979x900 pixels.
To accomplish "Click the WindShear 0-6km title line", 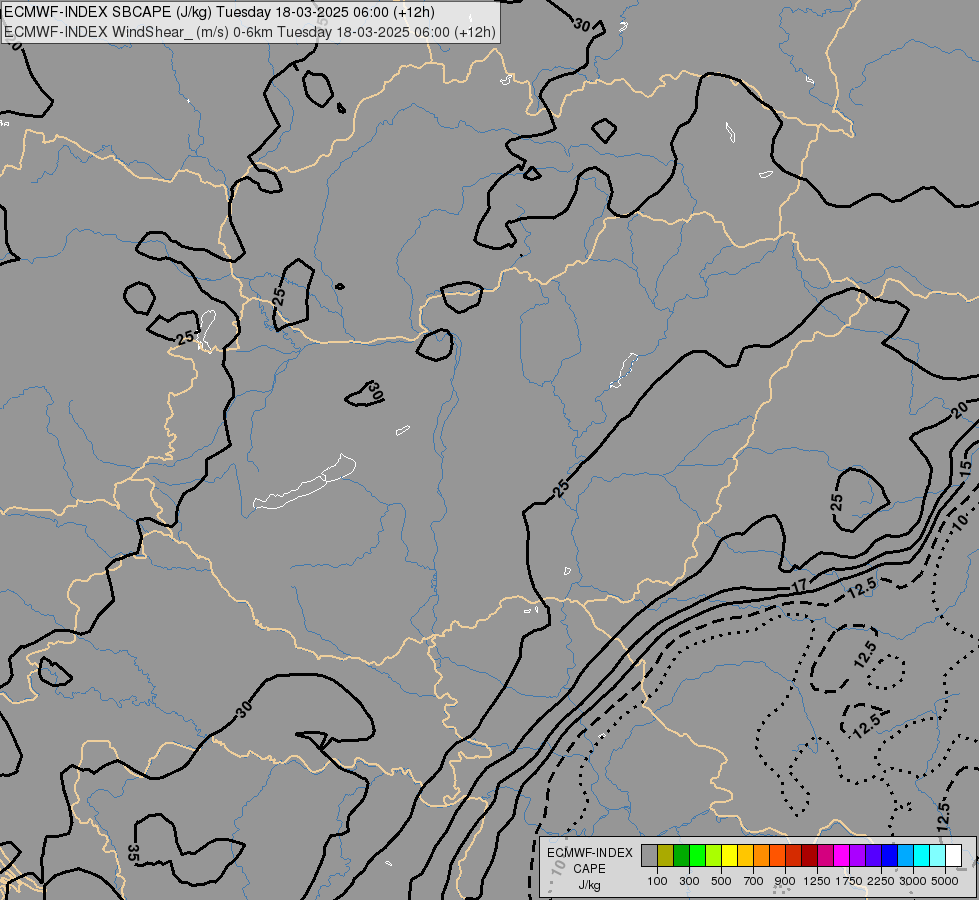I will (250, 32).
